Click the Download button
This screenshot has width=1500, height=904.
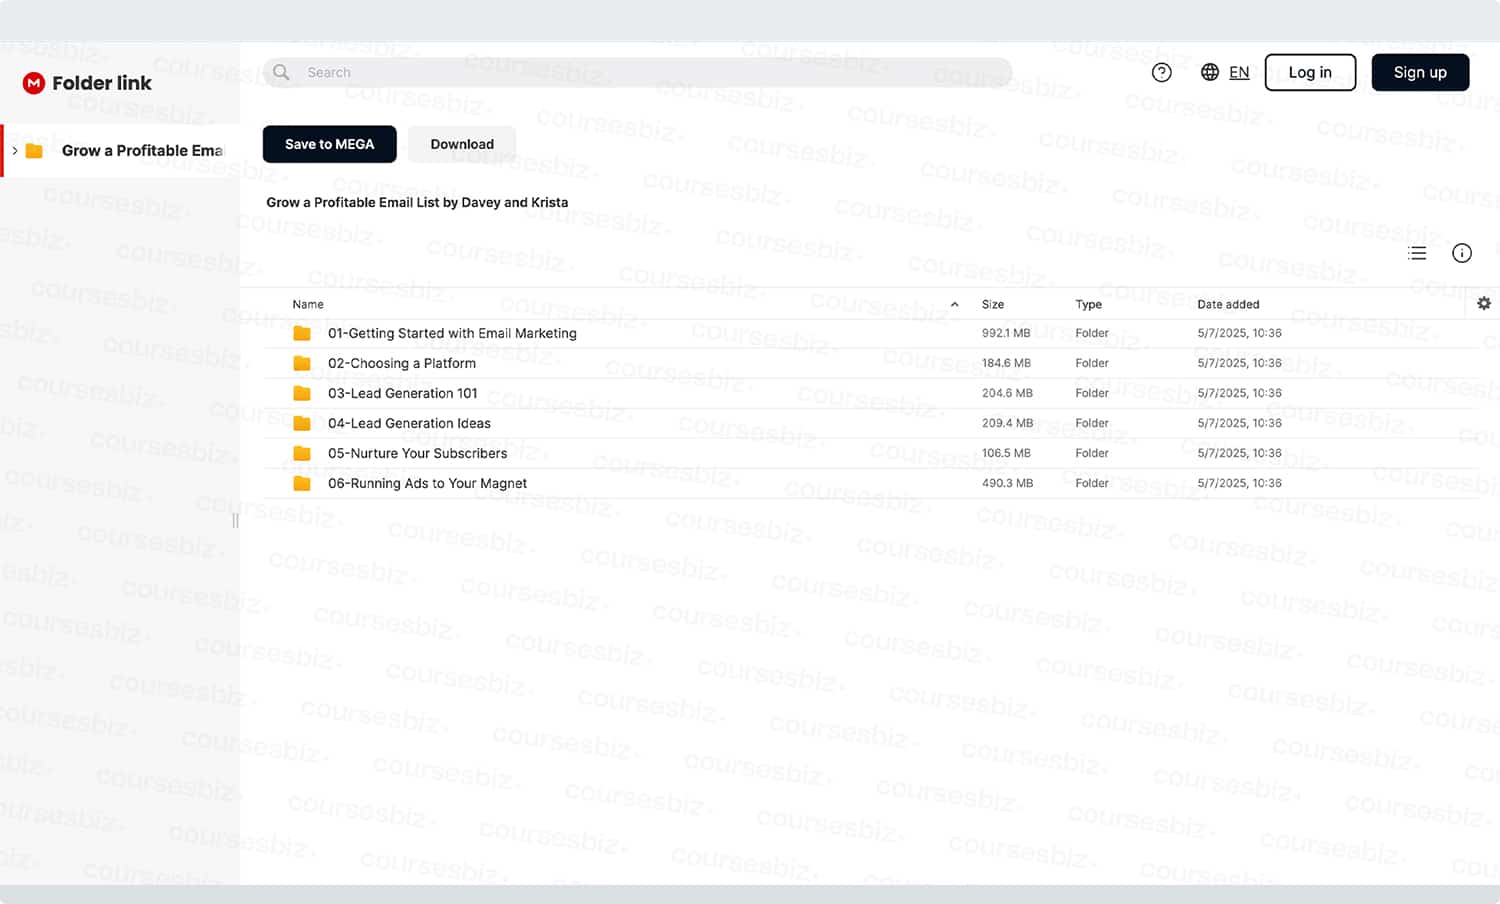(462, 144)
